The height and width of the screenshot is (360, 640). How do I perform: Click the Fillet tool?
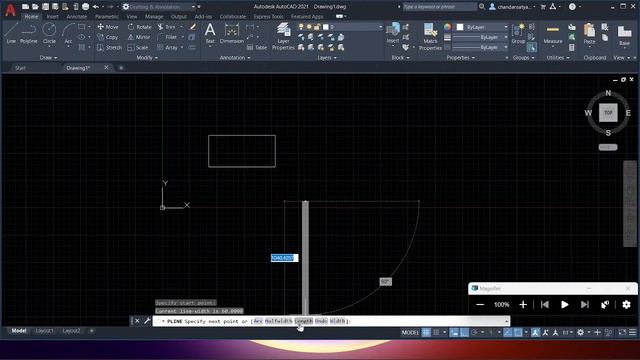click(167, 37)
